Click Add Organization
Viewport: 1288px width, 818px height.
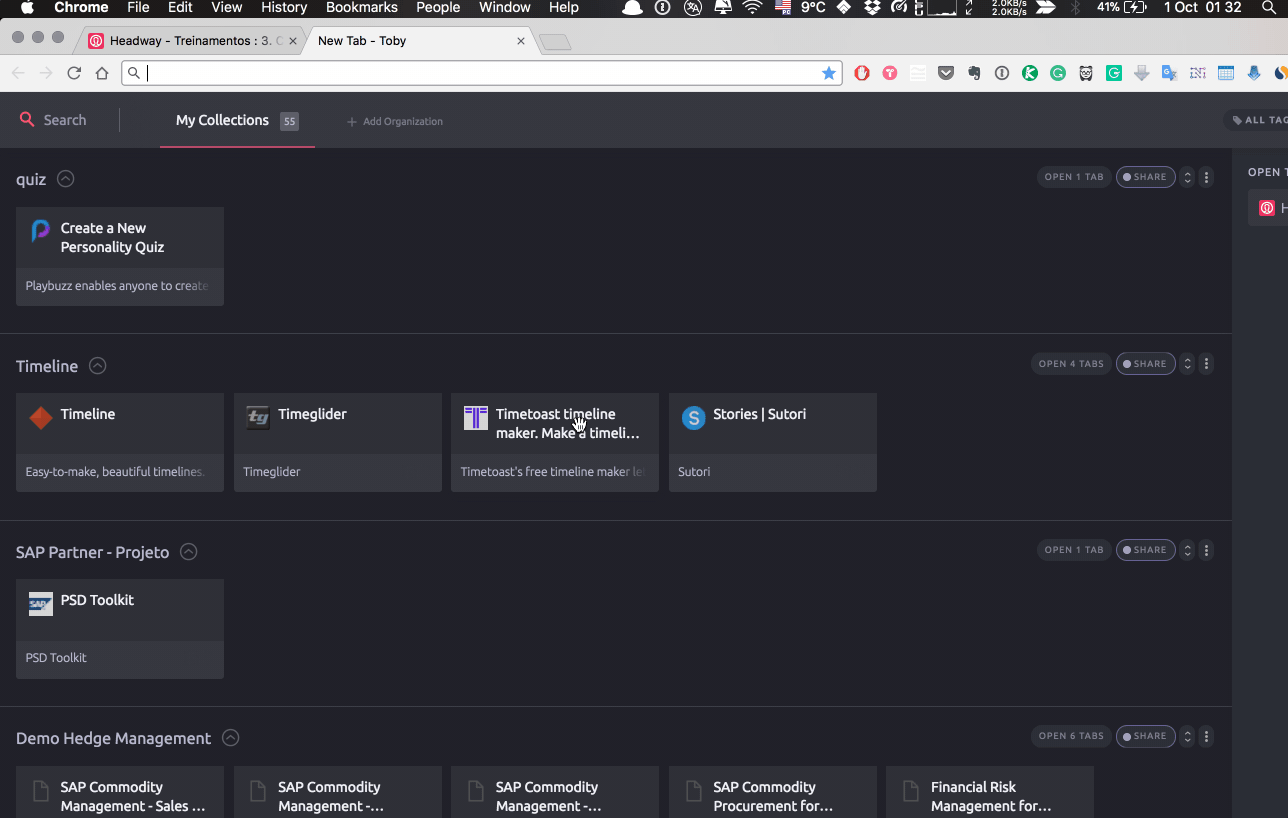tap(395, 122)
